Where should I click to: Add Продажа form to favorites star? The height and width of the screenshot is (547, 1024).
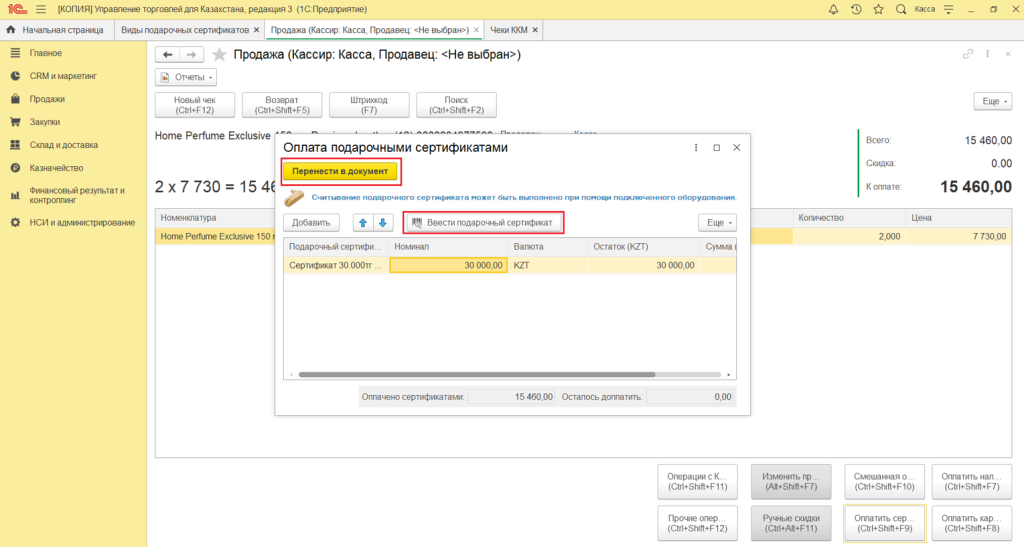219,55
